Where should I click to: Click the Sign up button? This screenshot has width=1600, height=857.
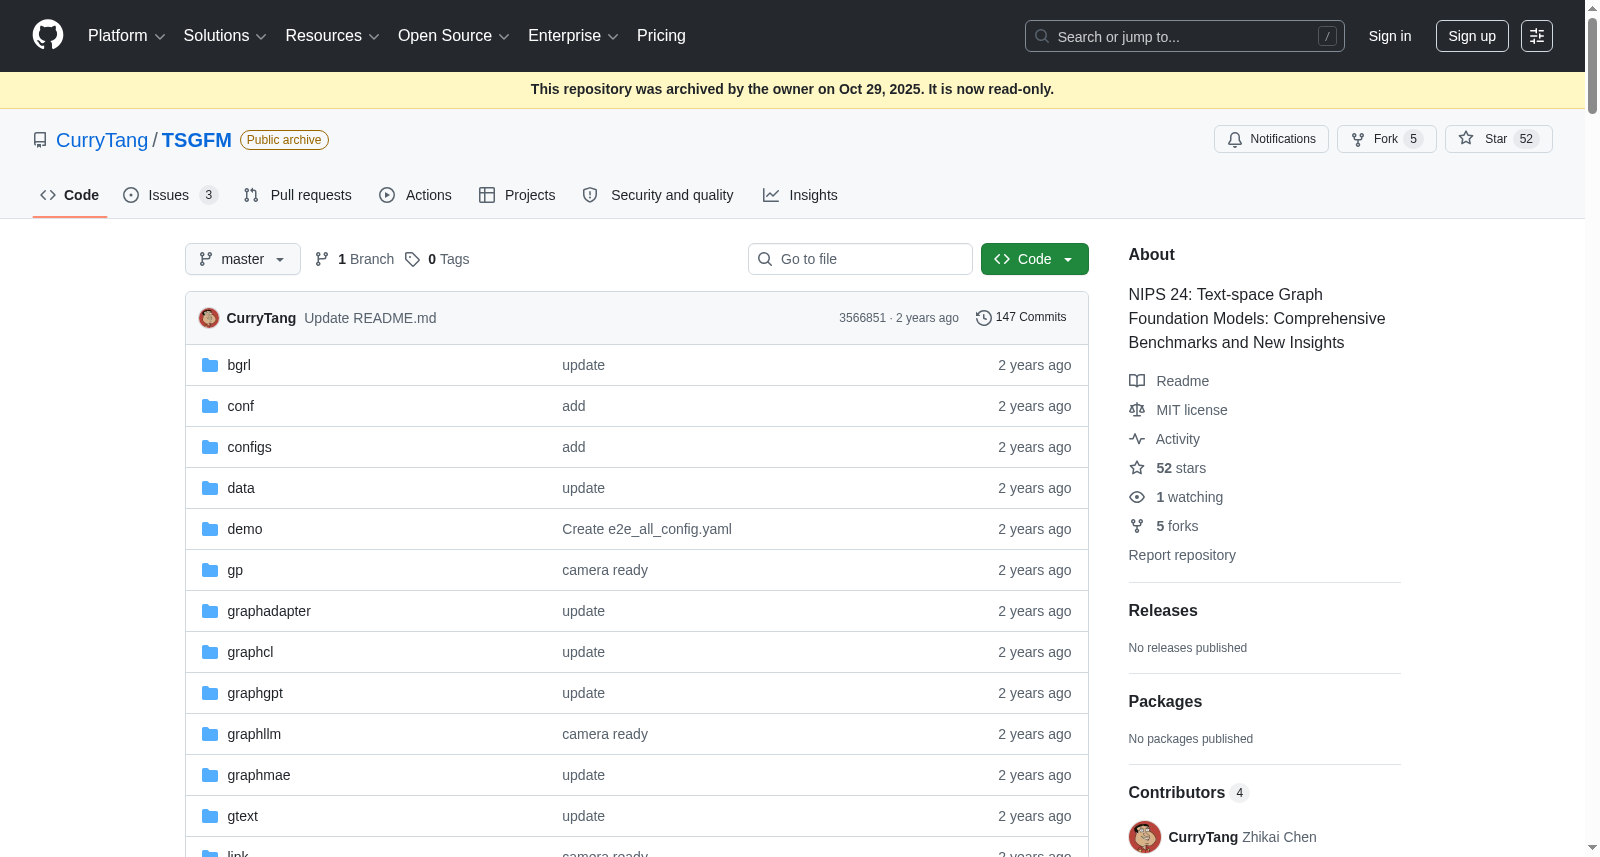[x=1472, y=36]
